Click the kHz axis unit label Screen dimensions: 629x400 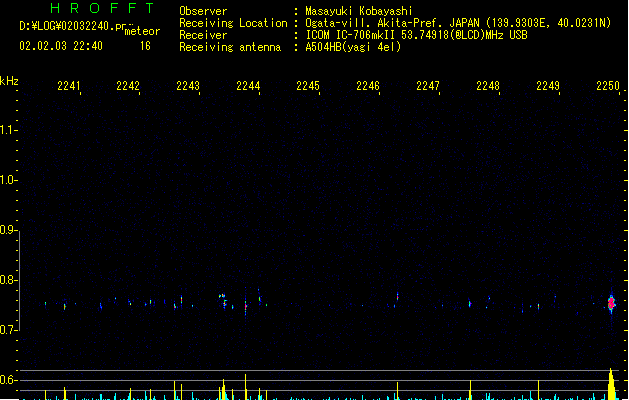[x=9, y=81]
